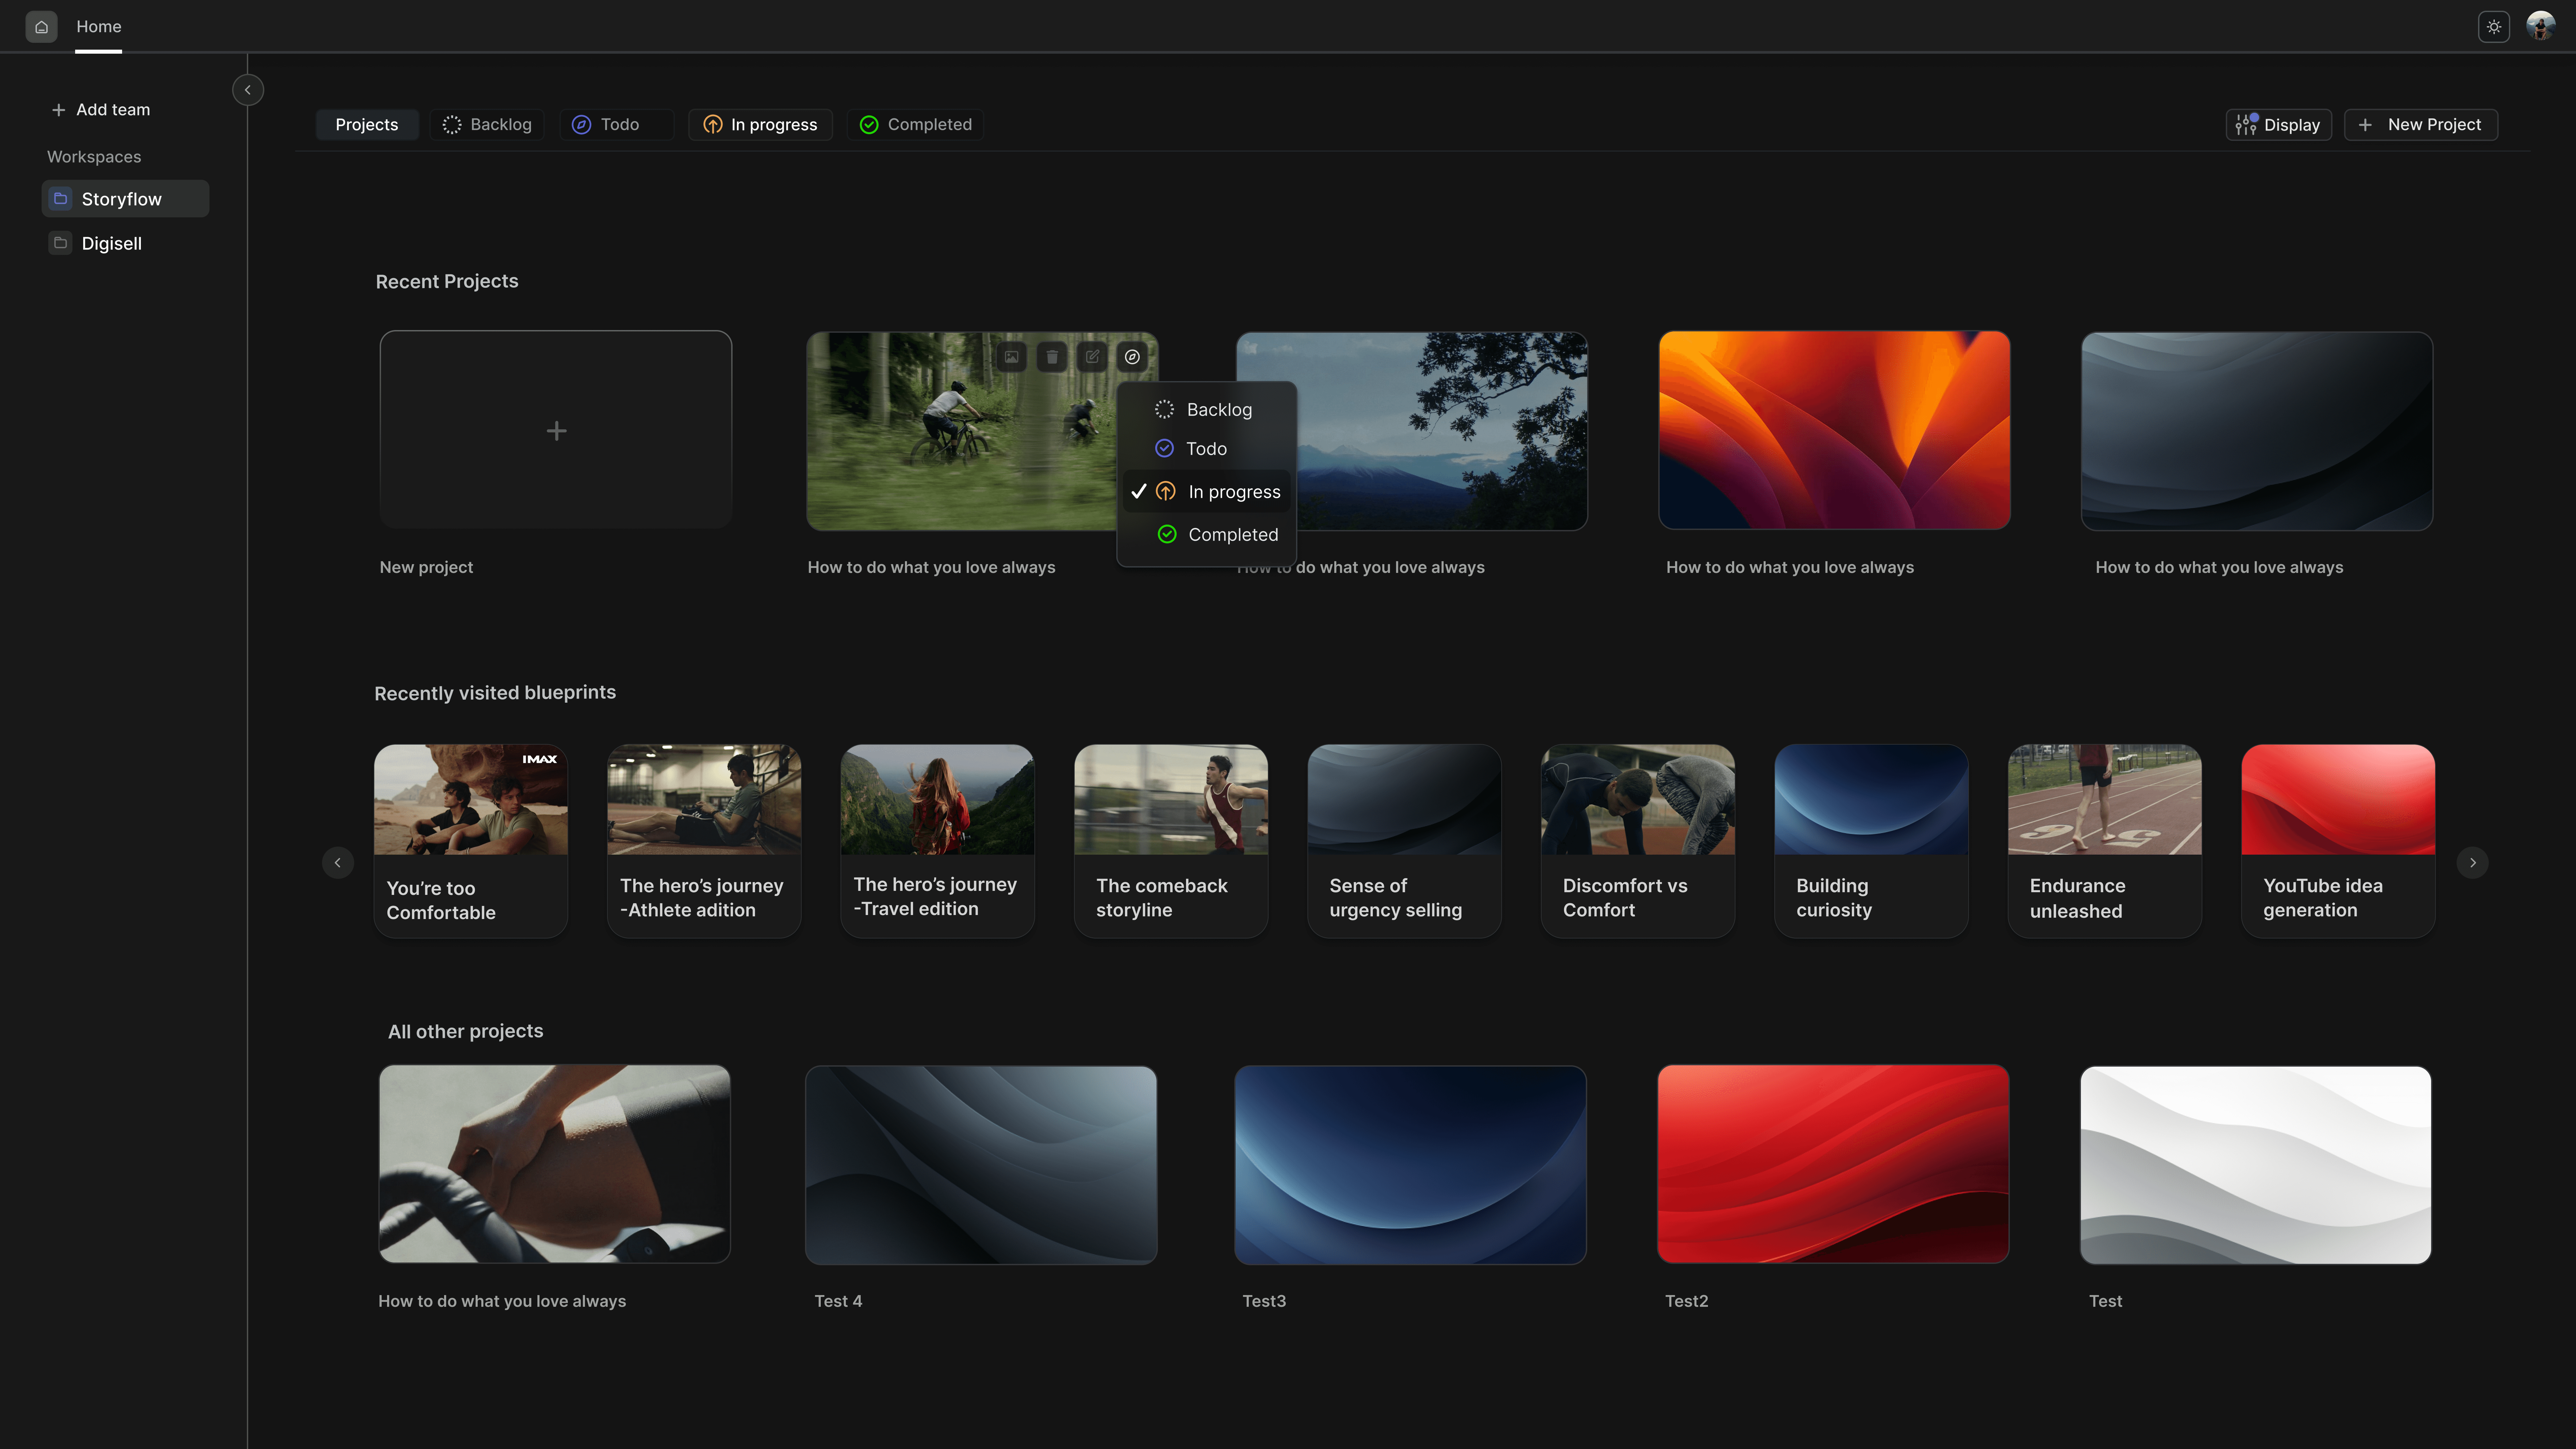2576x1449 pixels.
Task: Click the Digisell folder icon
Action: [60, 243]
